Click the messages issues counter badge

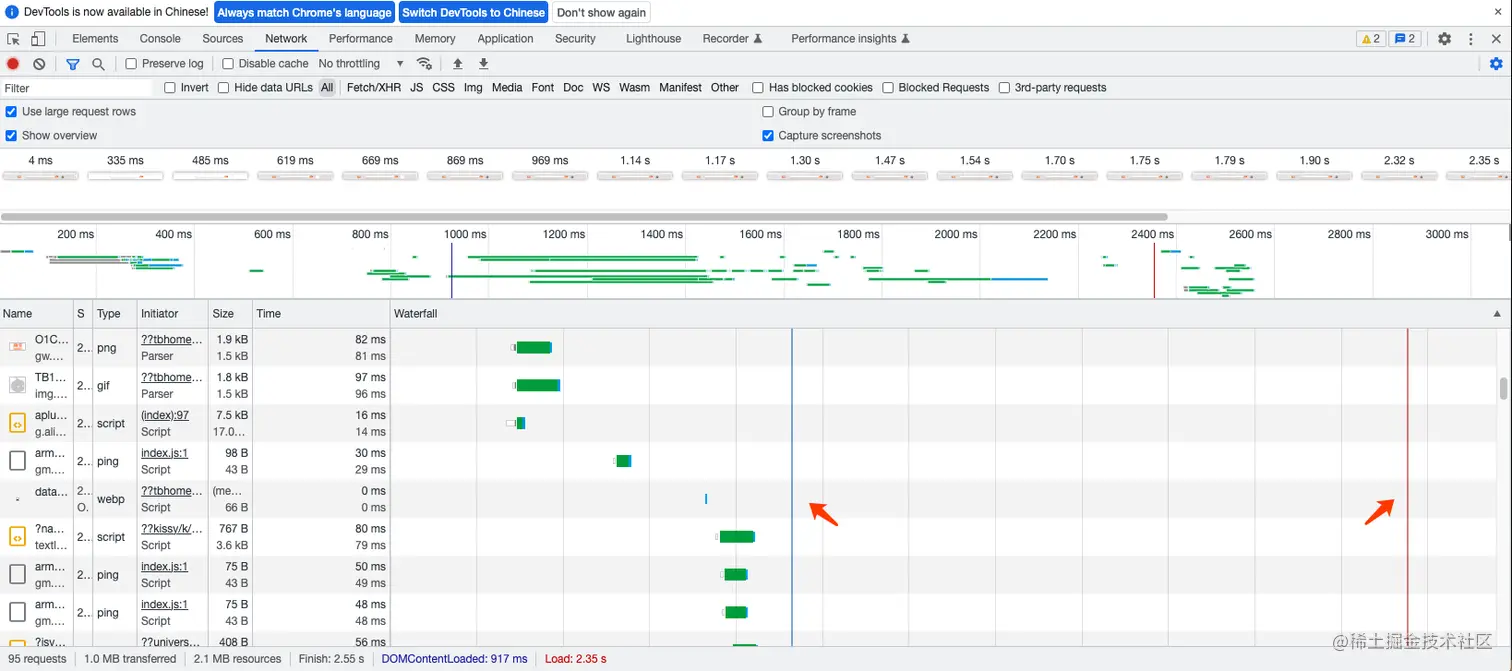(1406, 39)
